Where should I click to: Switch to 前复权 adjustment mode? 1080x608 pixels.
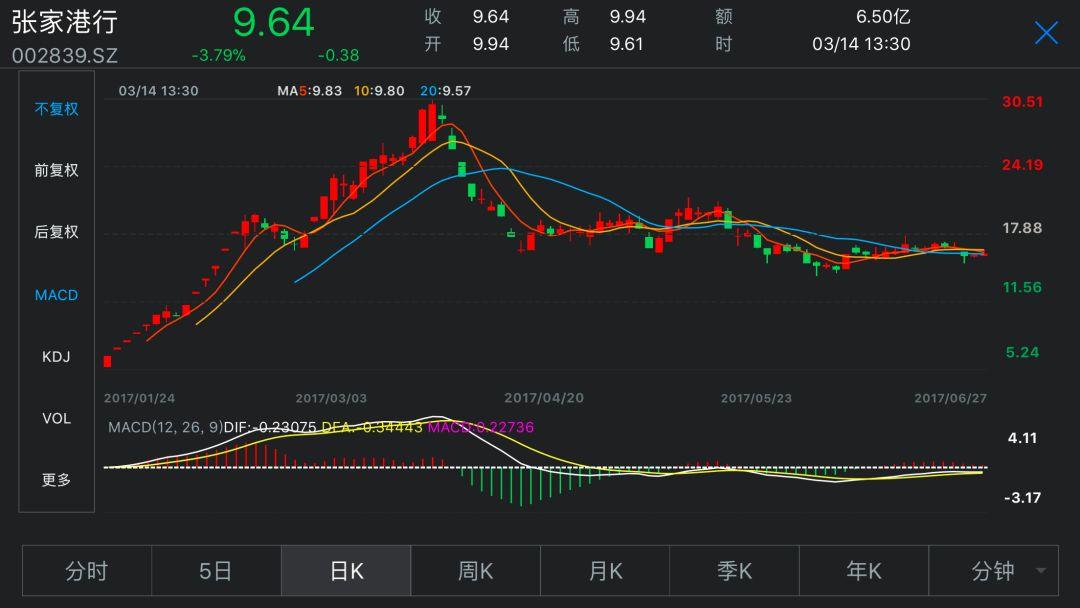[56, 171]
